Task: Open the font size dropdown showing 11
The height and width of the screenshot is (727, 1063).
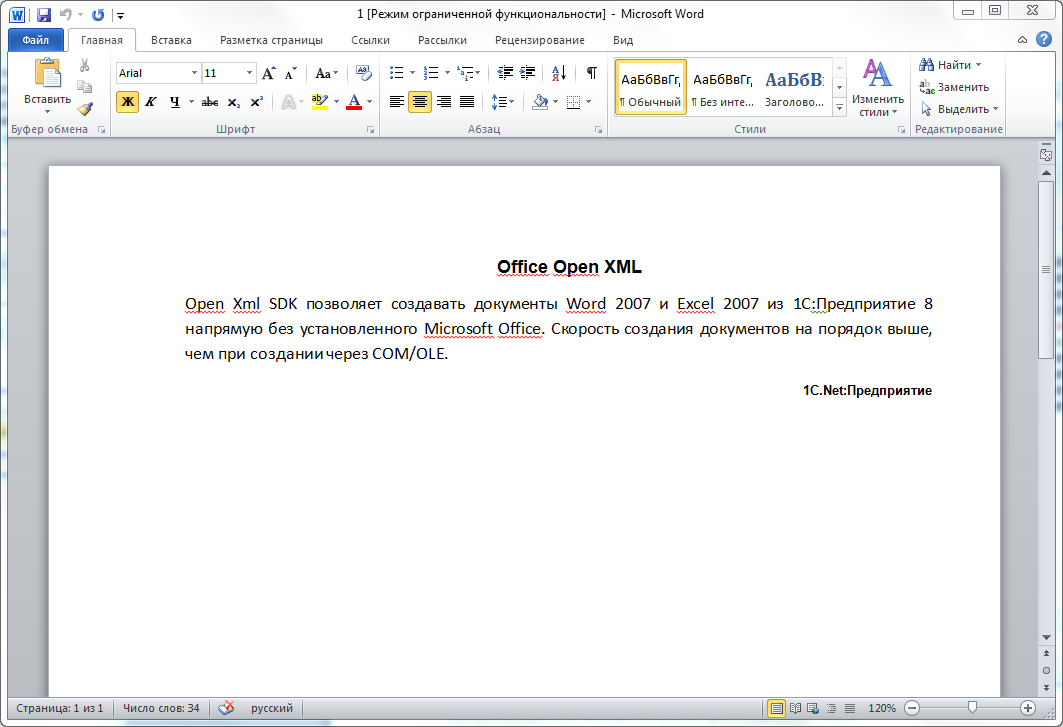Action: tap(249, 73)
